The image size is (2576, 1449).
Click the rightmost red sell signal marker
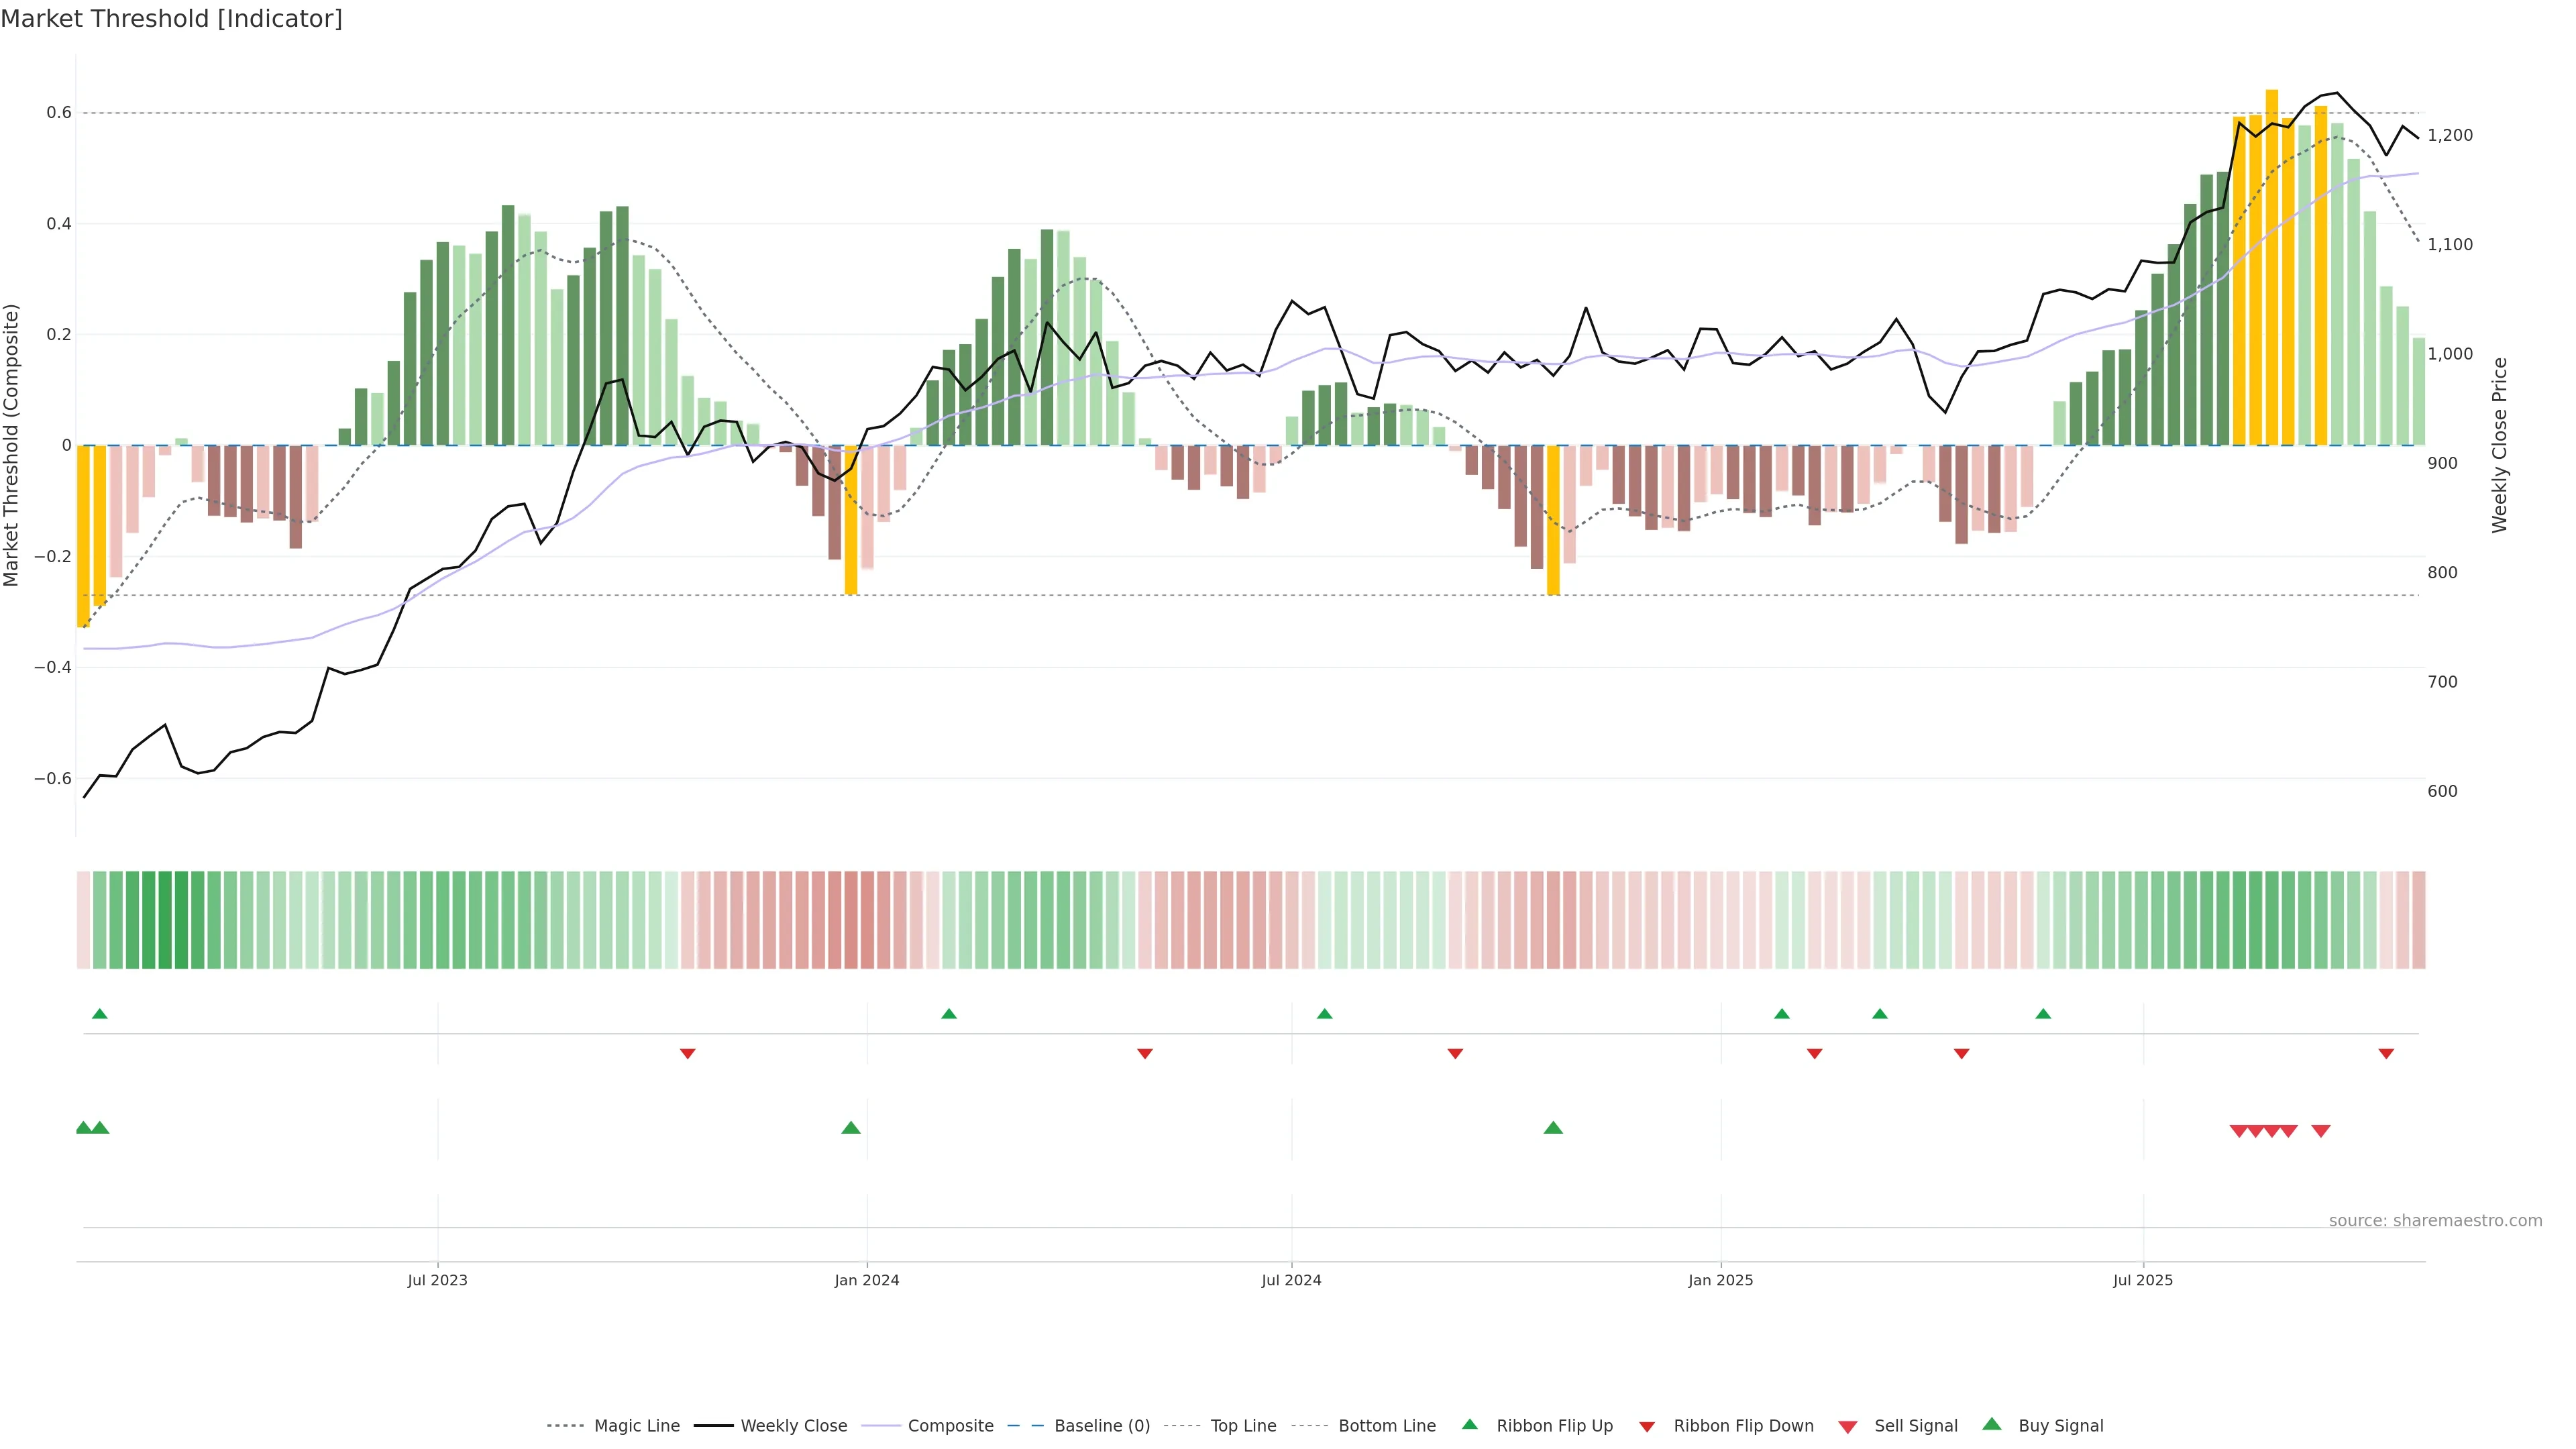pyautogui.click(x=2321, y=1131)
